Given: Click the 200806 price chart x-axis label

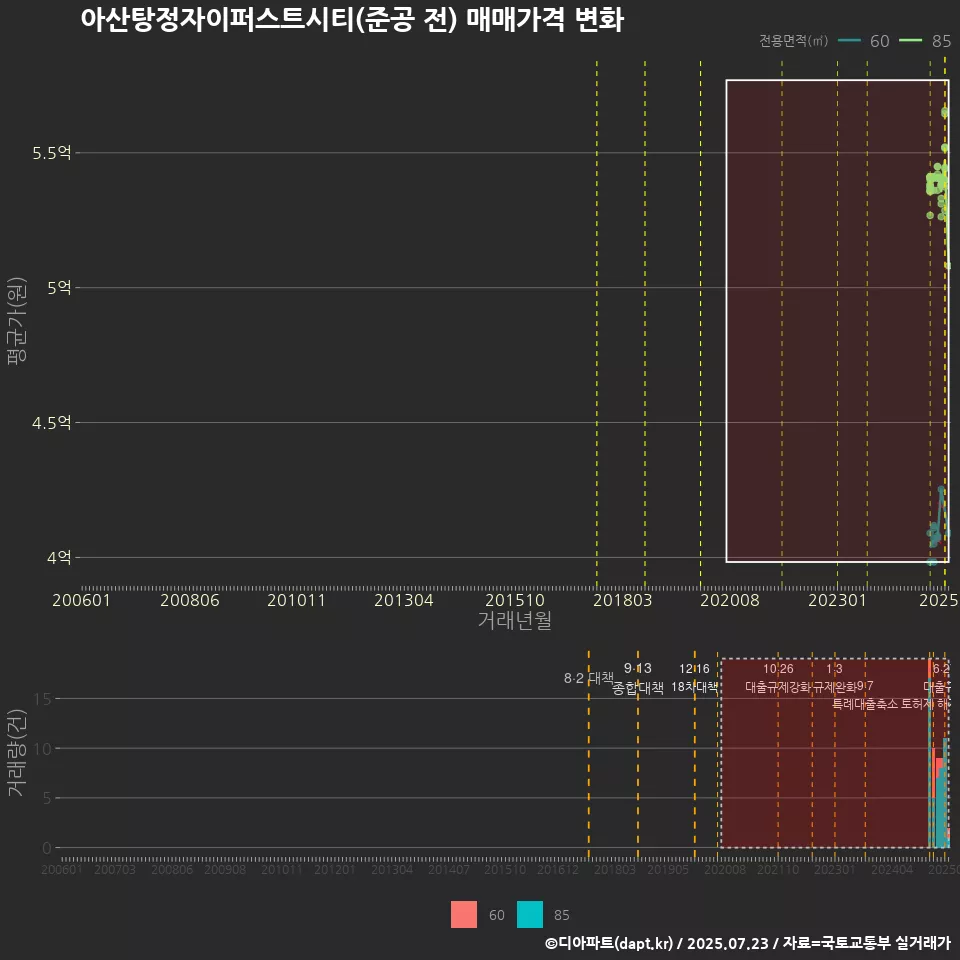Looking at the screenshot, I should 189,600.
